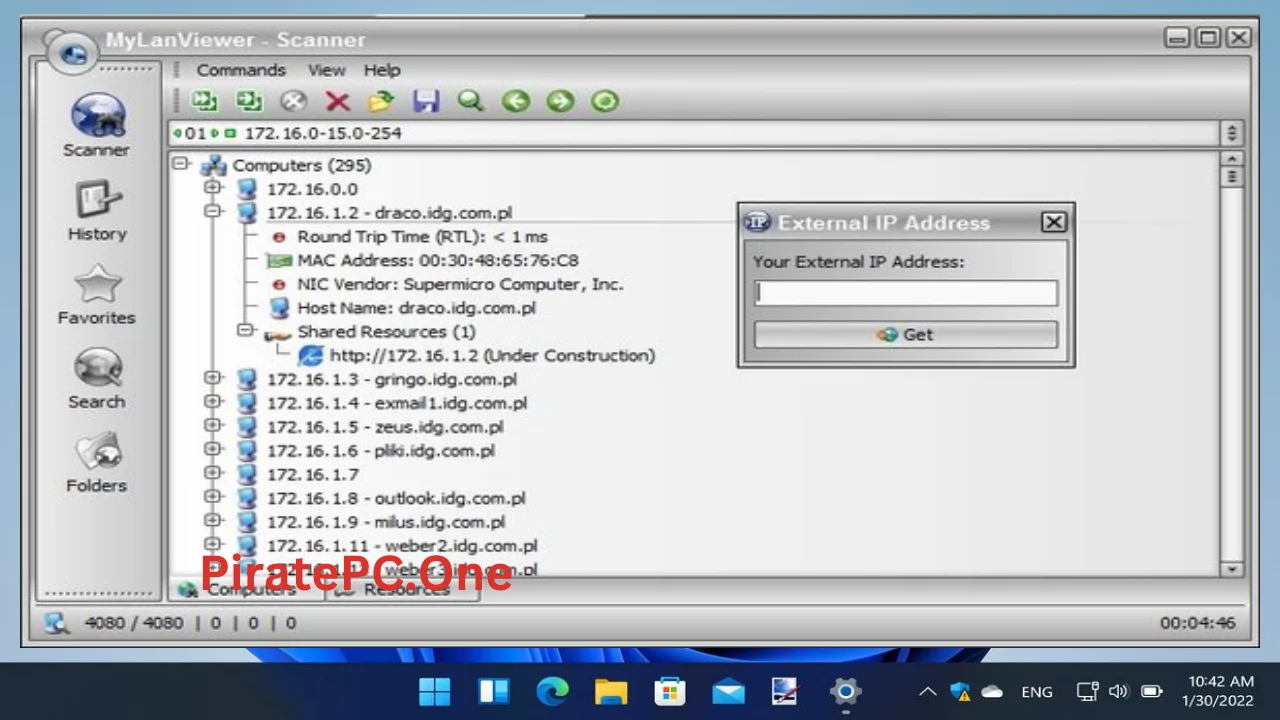This screenshot has height=720, width=1280.
Task: Collapse the Shared Resources (1) node
Action: point(245,329)
